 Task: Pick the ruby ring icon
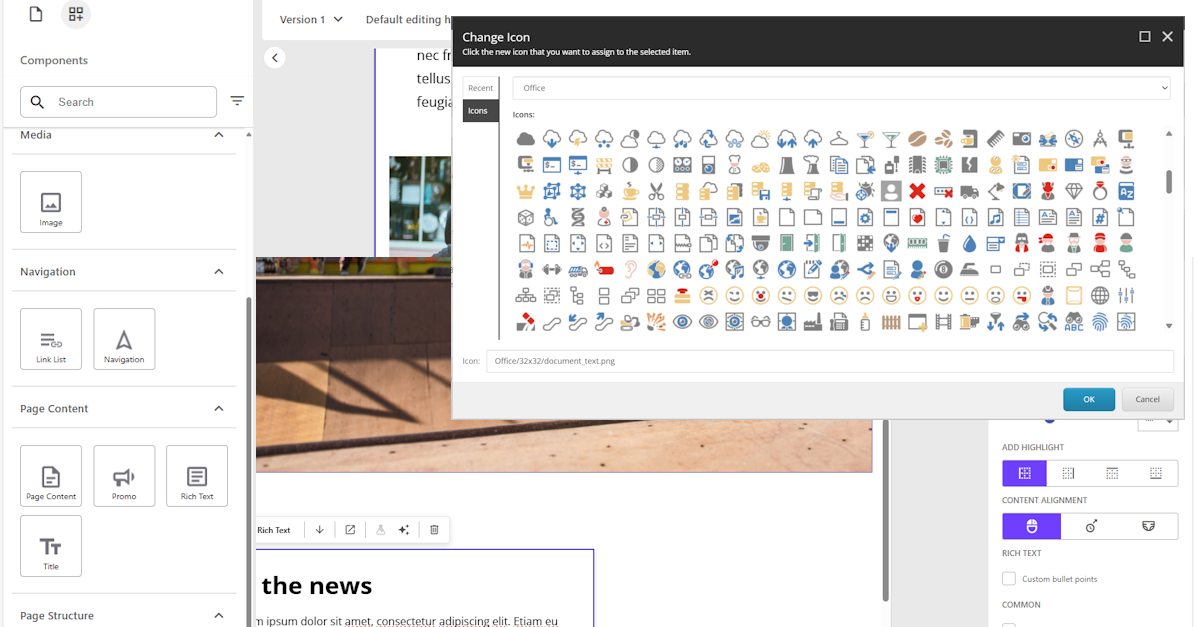coord(1100,191)
